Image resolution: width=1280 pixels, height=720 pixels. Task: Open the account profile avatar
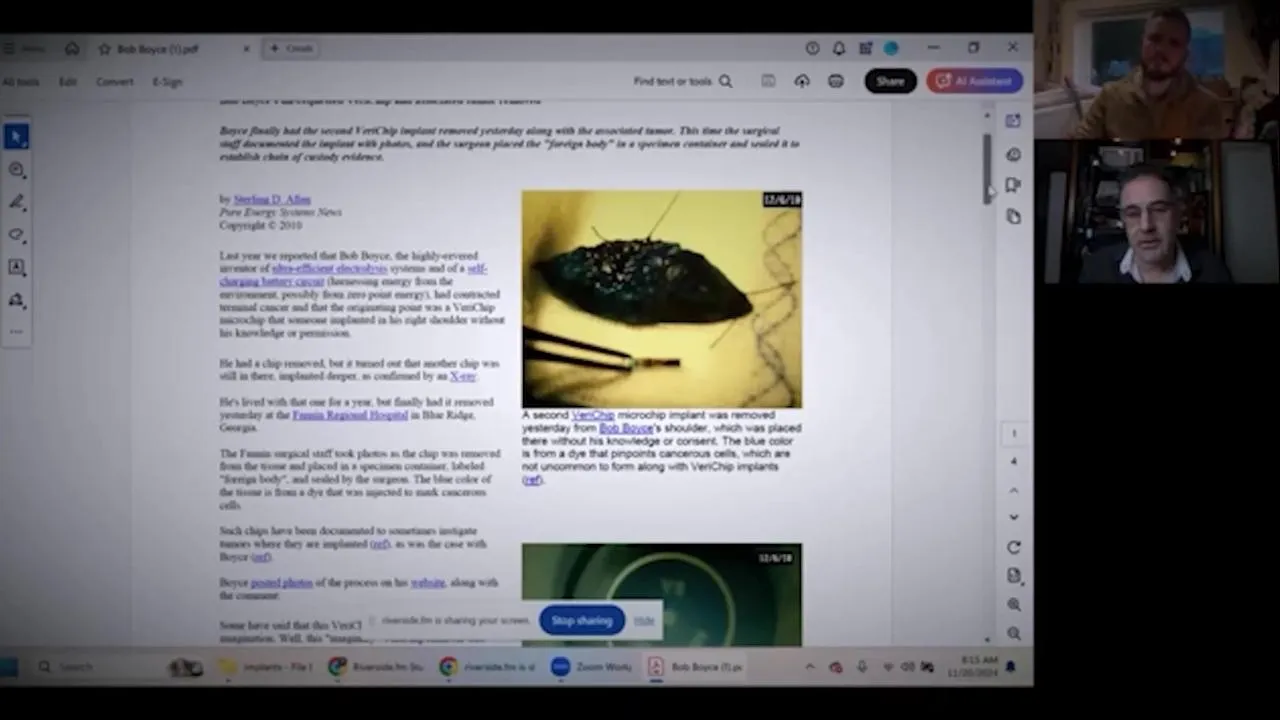[x=890, y=48]
